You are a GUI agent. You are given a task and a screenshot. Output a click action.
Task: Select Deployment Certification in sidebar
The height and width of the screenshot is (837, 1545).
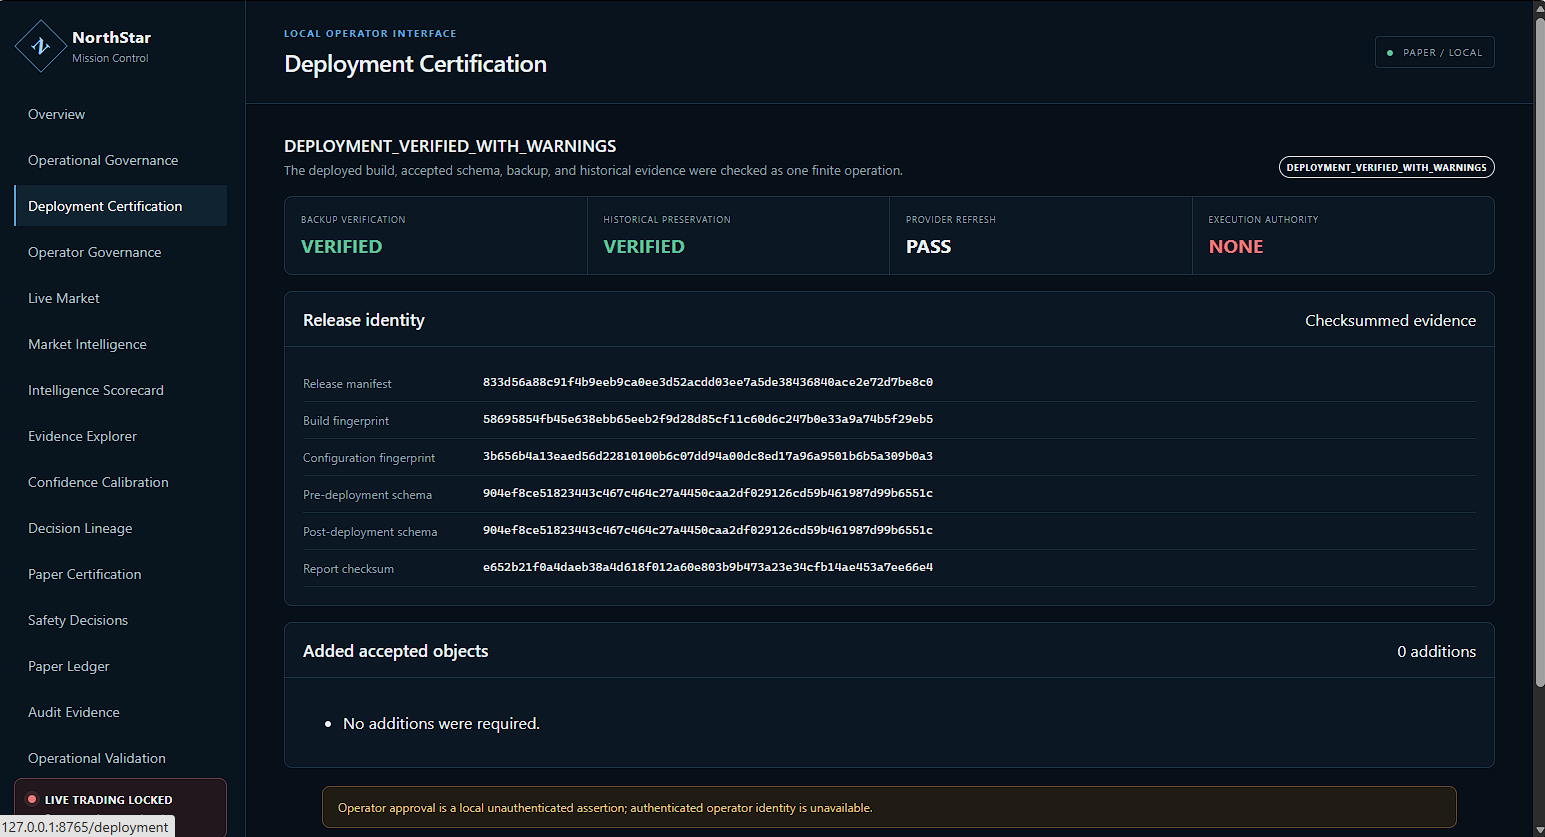(120, 206)
